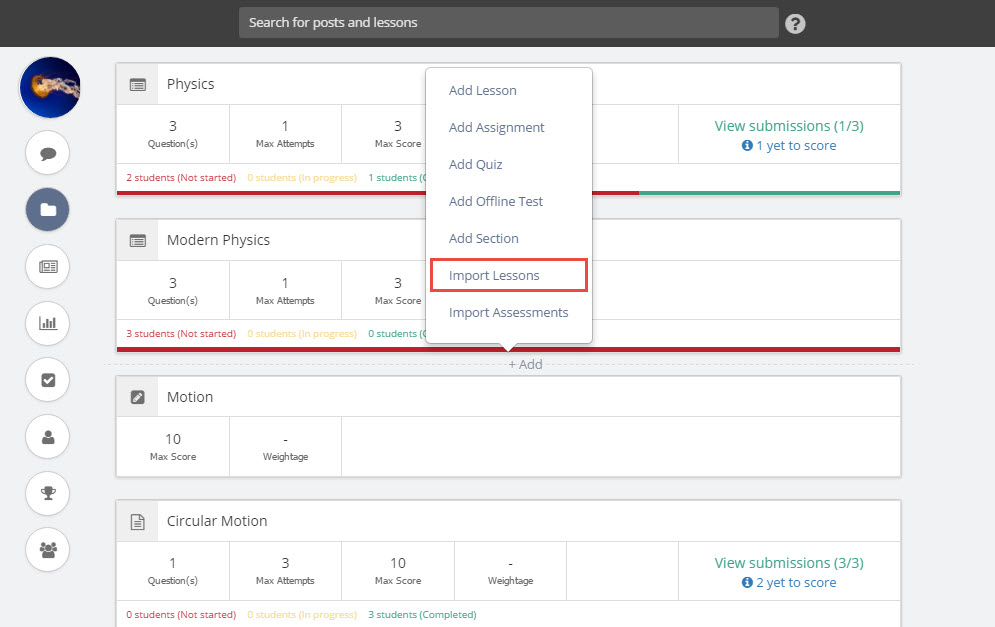This screenshot has height=627, width=995.
Task: Click 3 students (Not started) status
Action: click(181, 334)
